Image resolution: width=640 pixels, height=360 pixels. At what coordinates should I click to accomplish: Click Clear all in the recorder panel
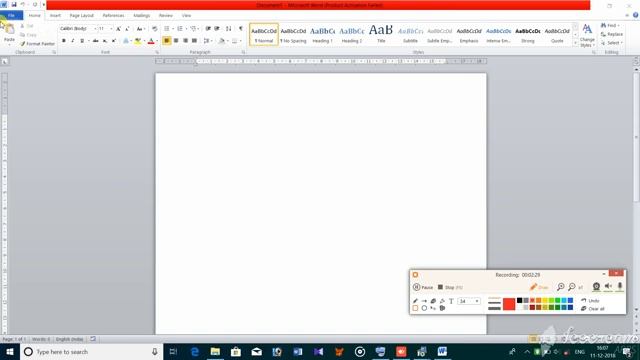coord(593,309)
